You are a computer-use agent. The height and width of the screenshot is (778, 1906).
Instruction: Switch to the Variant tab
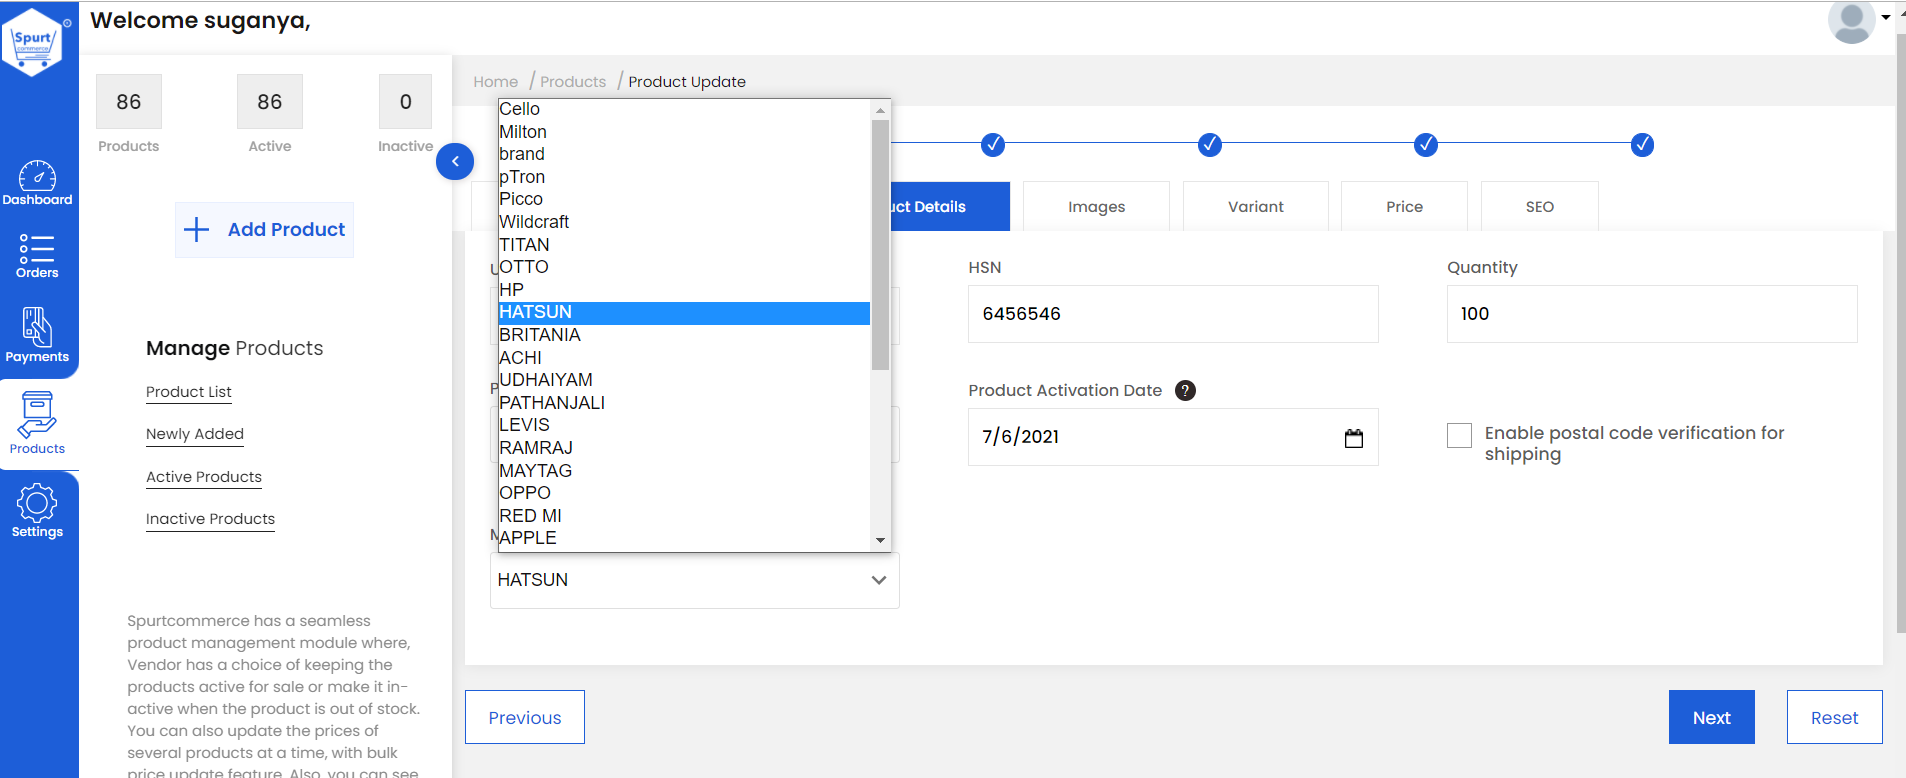(1256, 207)
